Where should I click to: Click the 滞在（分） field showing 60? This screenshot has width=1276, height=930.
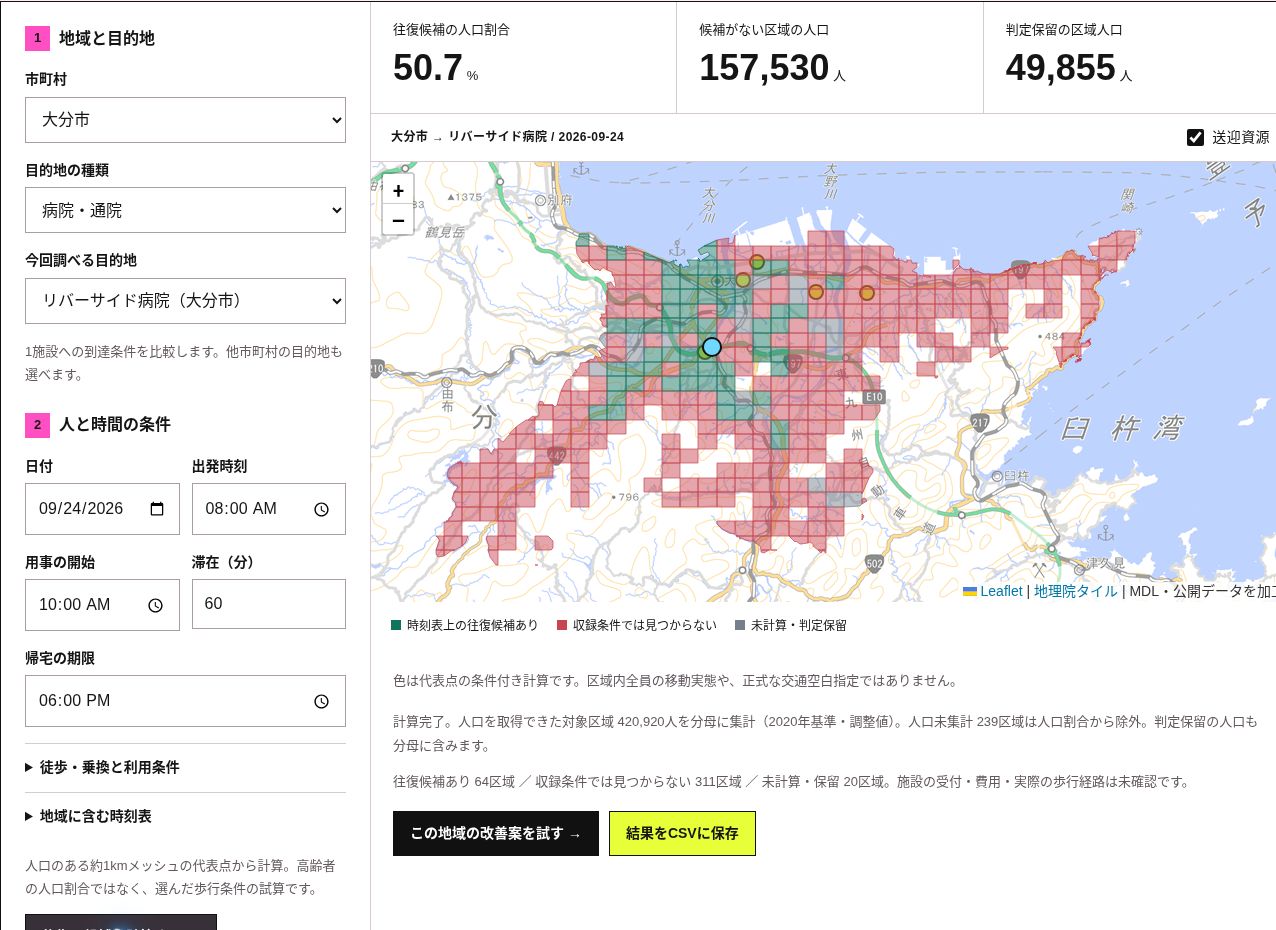269,605
